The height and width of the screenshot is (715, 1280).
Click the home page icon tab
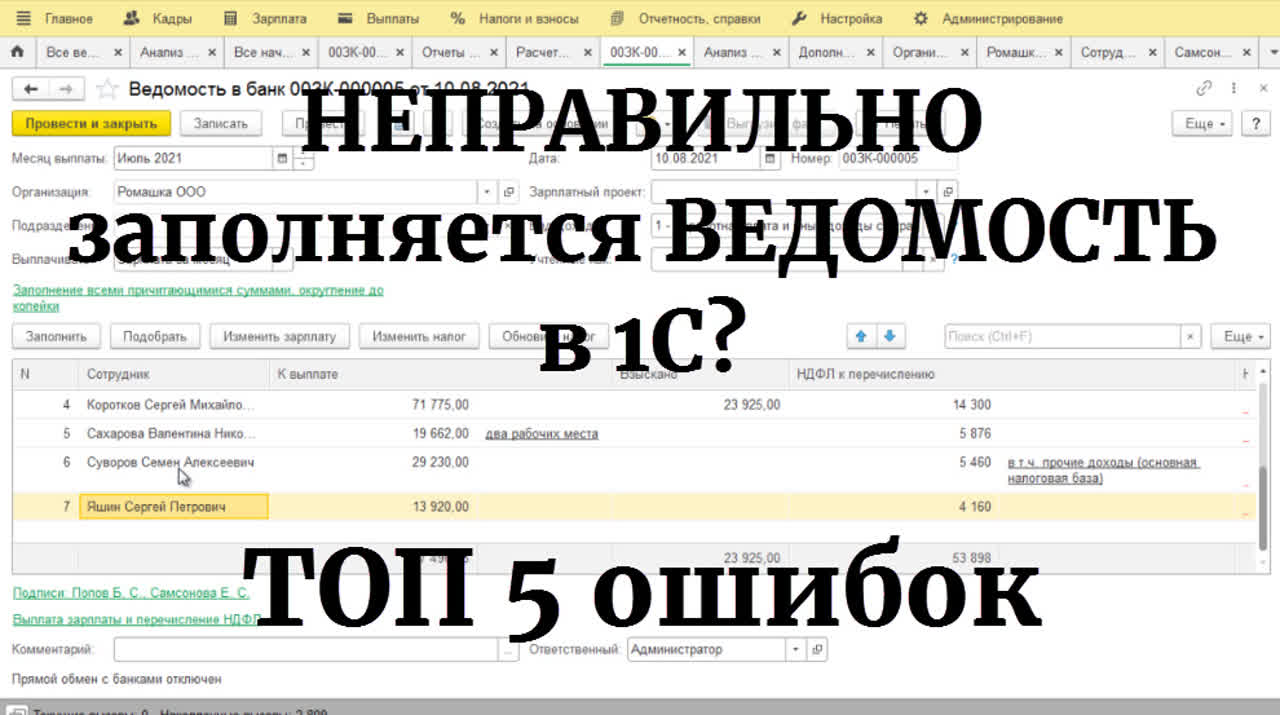pyautogui.click(x=17, y=52)
